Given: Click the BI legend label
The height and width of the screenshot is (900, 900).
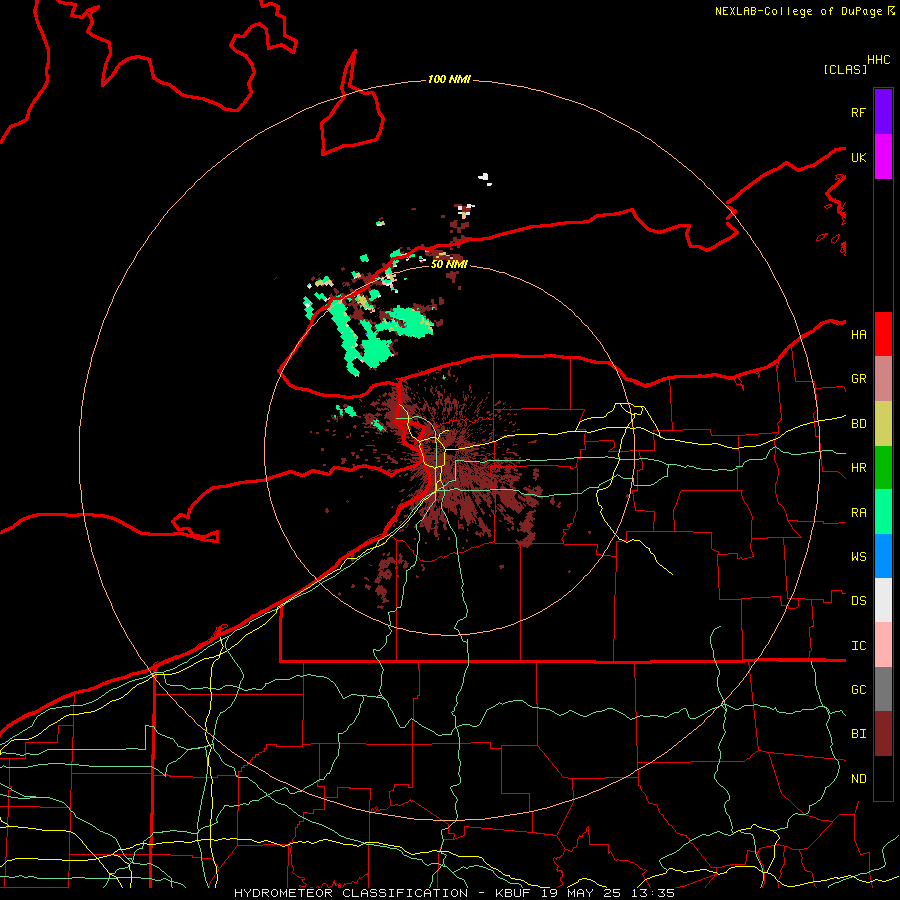Looking at the screenshot, I should pyautogui.click(x=858, y=734).
